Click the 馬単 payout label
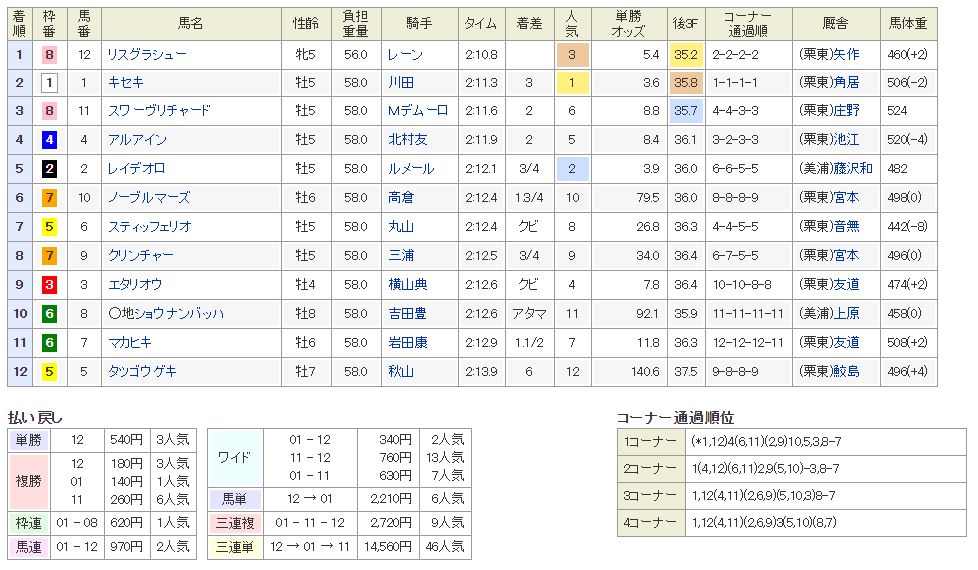This screenshot has width=978, height=570. pos(235,498)
